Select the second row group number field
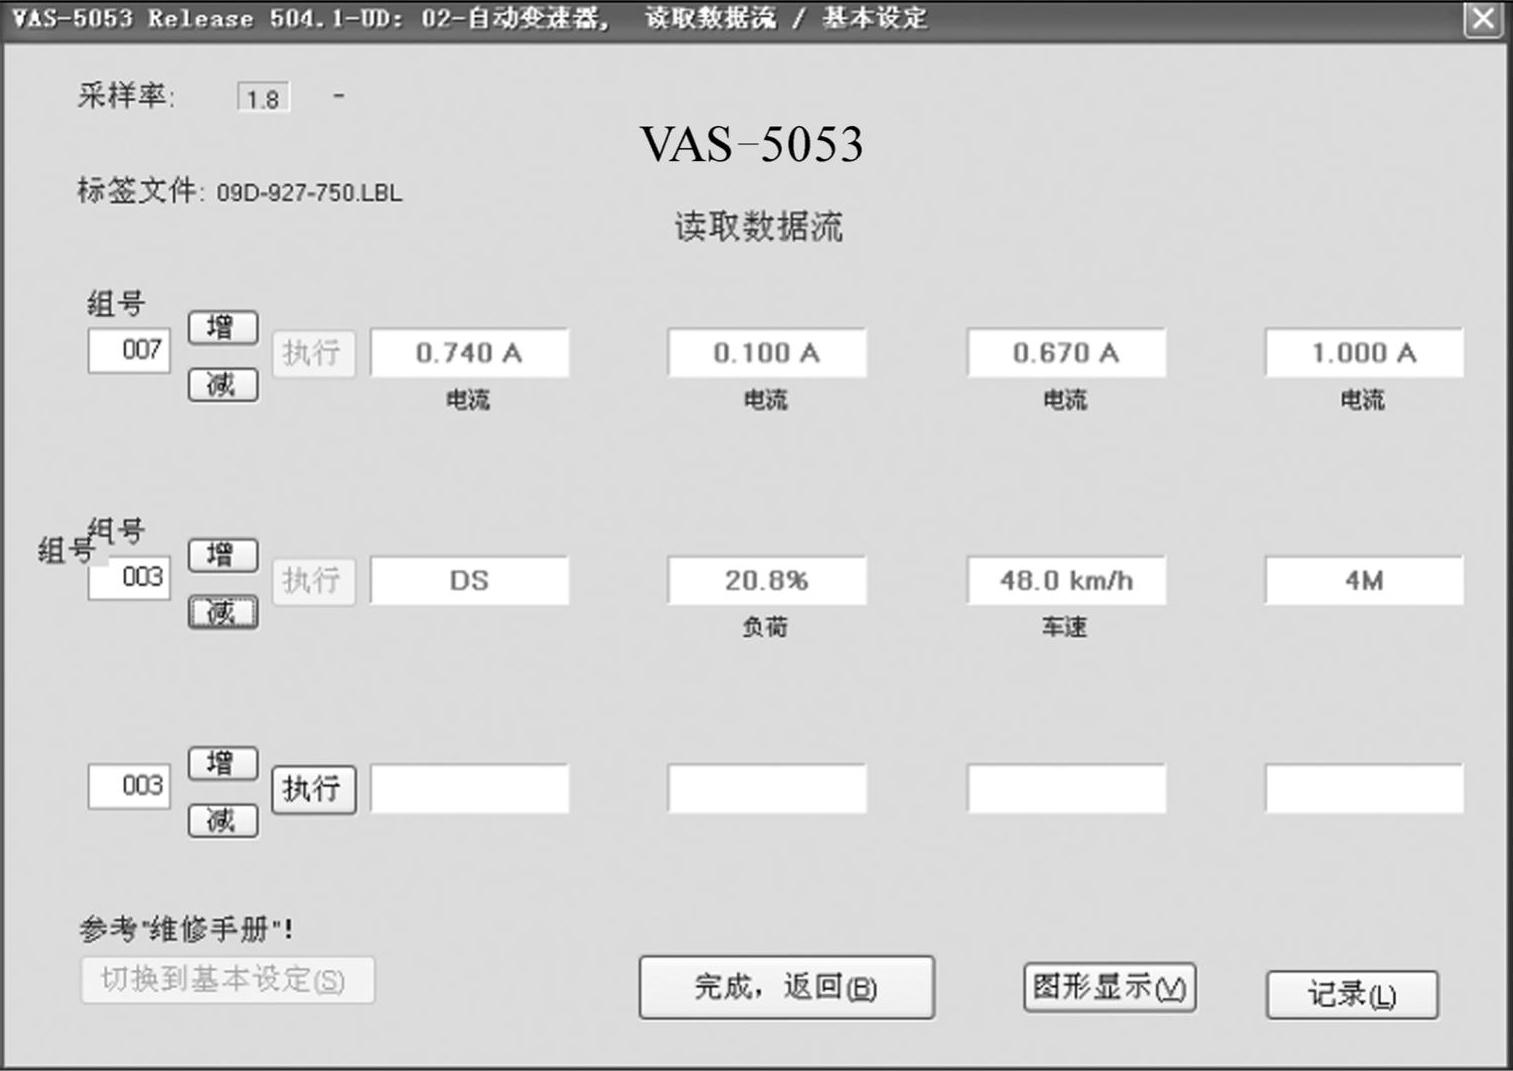Viewport: 1513px width, 1071px height. point(129,578)
